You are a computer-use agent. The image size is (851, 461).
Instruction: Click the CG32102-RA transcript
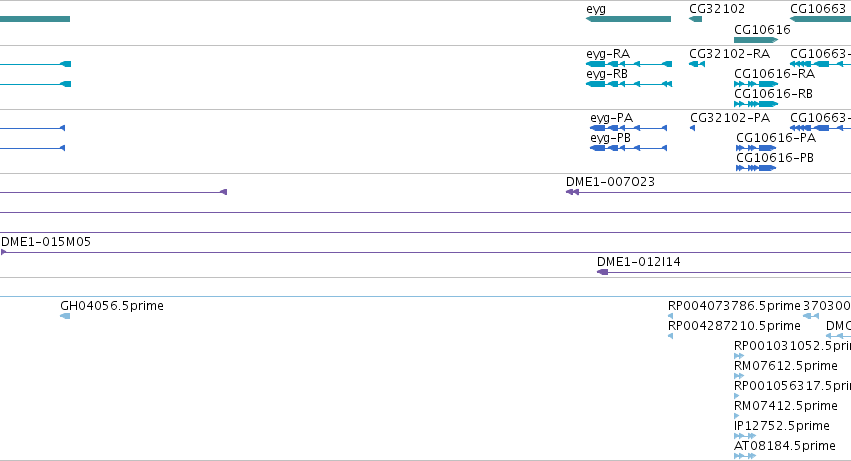(x=697, y=64)
